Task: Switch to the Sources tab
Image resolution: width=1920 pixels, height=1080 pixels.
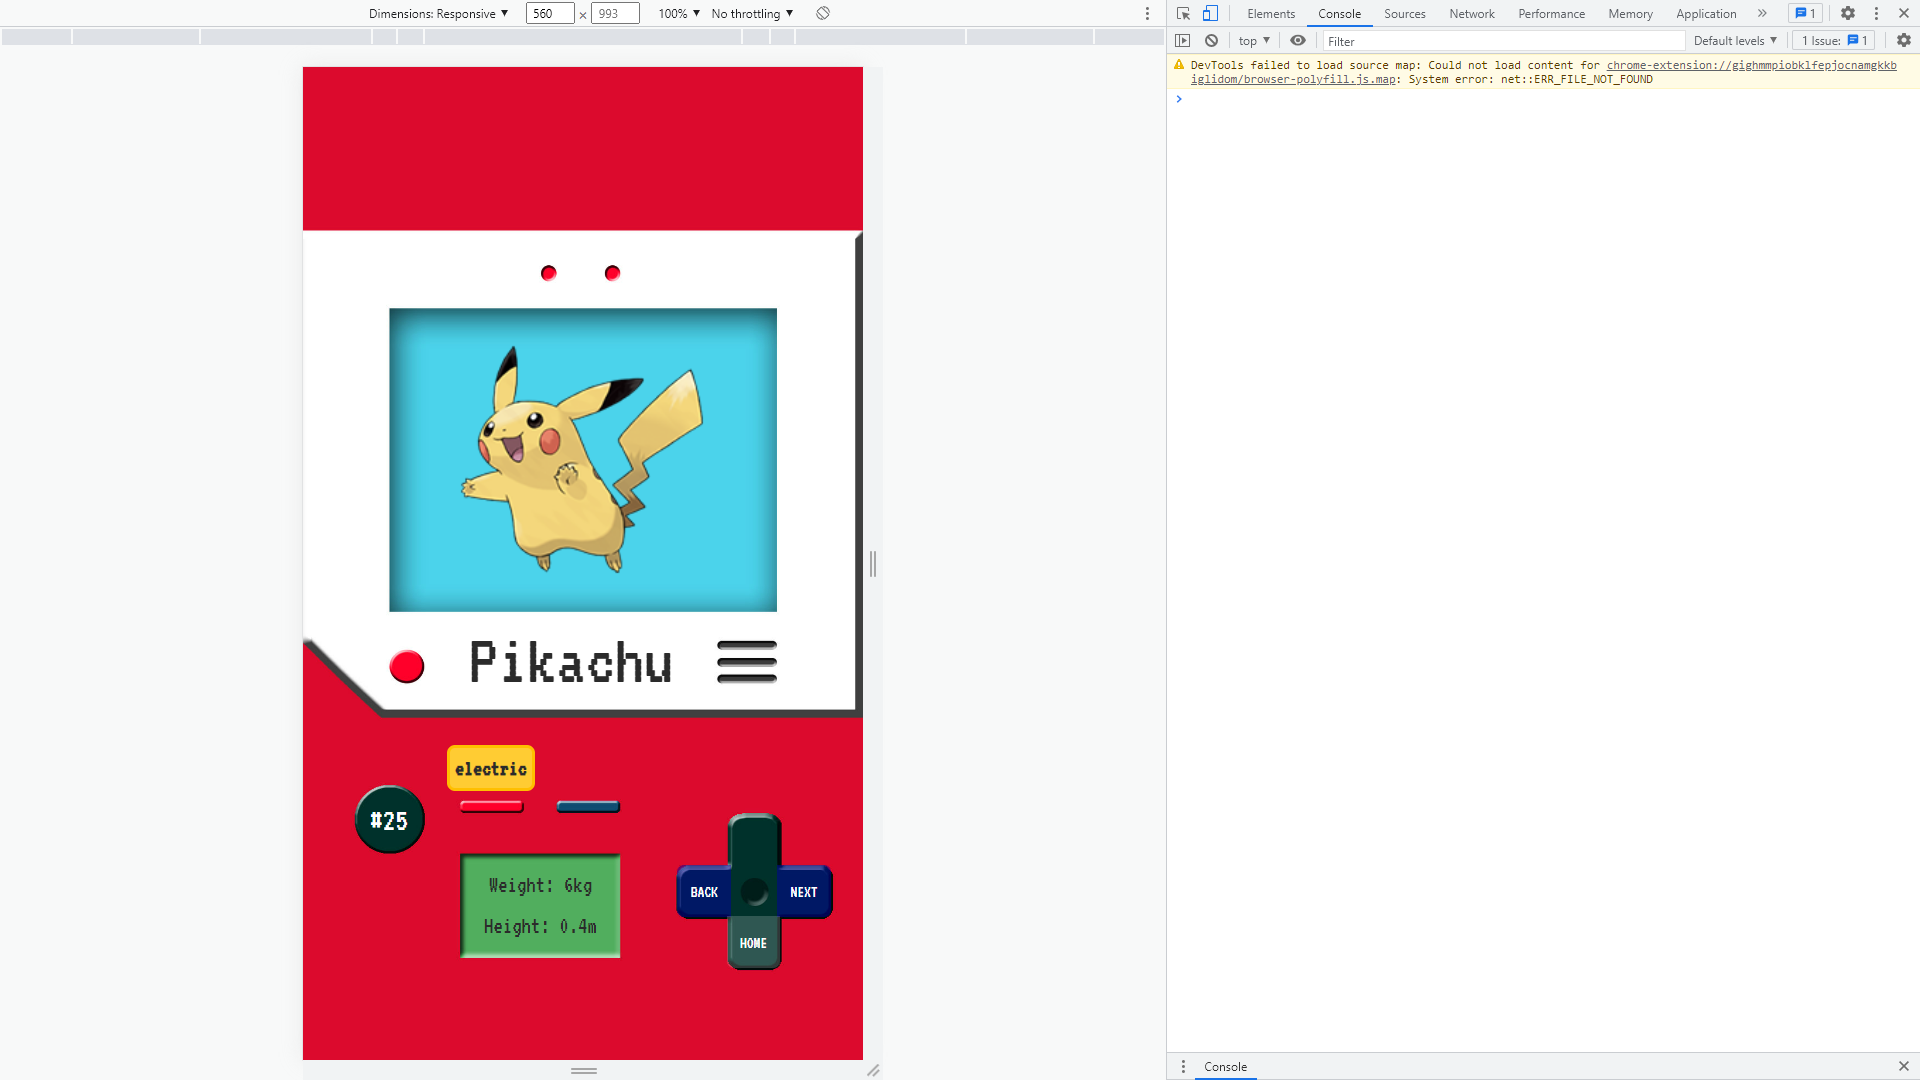Action: (x=1404, y=14)
